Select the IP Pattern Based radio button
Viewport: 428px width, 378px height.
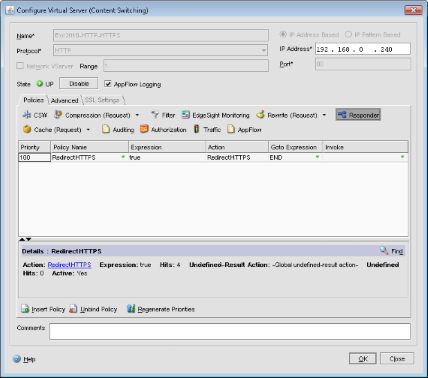(x=348, y=34)
